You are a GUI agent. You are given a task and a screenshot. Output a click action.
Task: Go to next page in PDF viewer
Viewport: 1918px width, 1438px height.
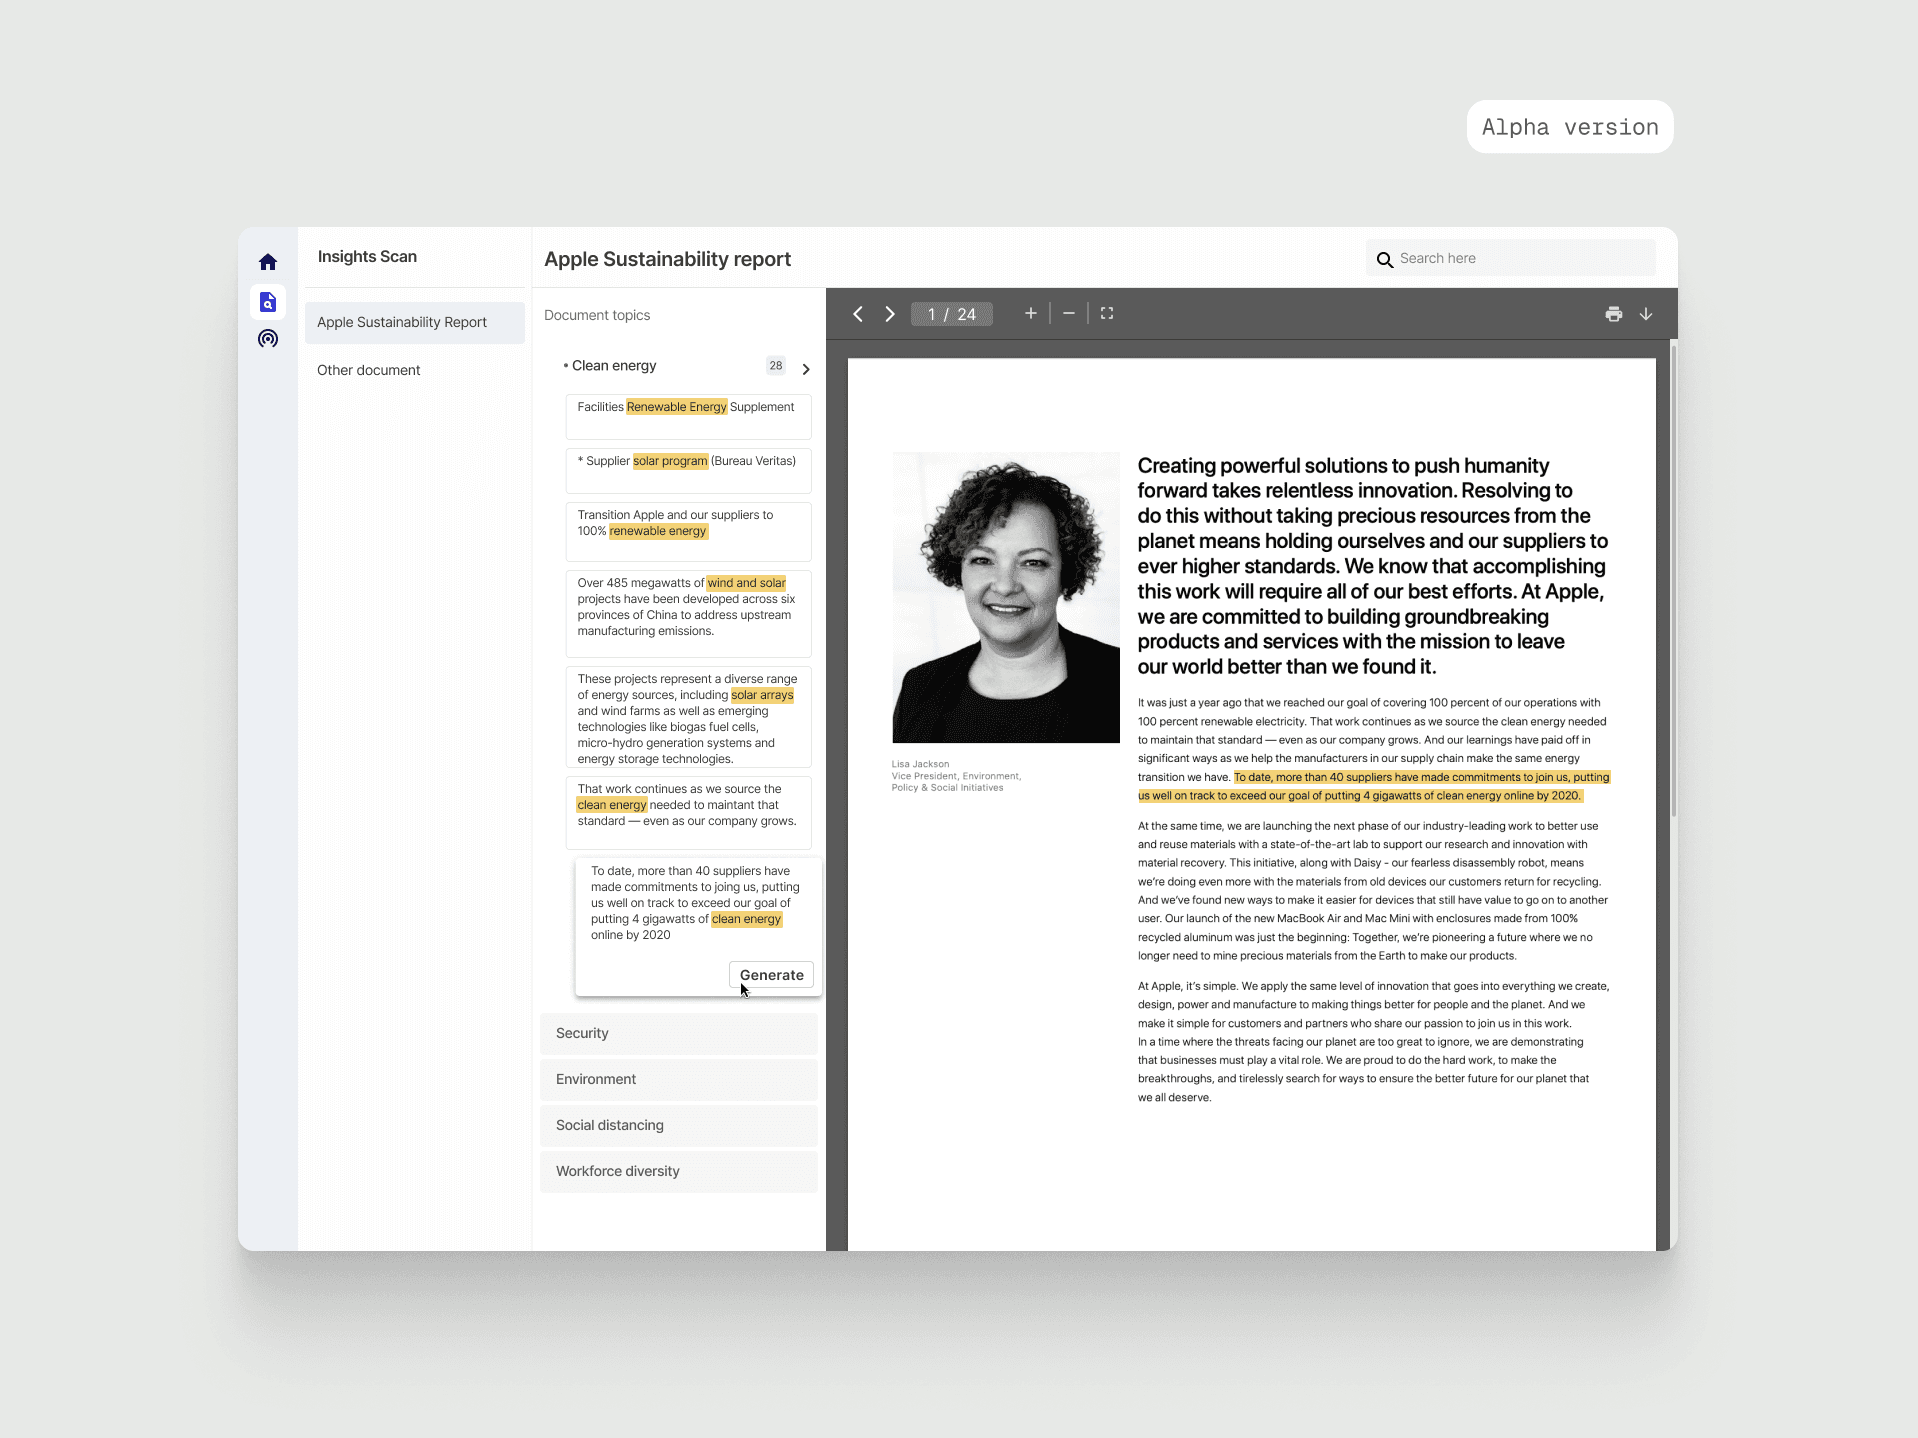(890, 314)
